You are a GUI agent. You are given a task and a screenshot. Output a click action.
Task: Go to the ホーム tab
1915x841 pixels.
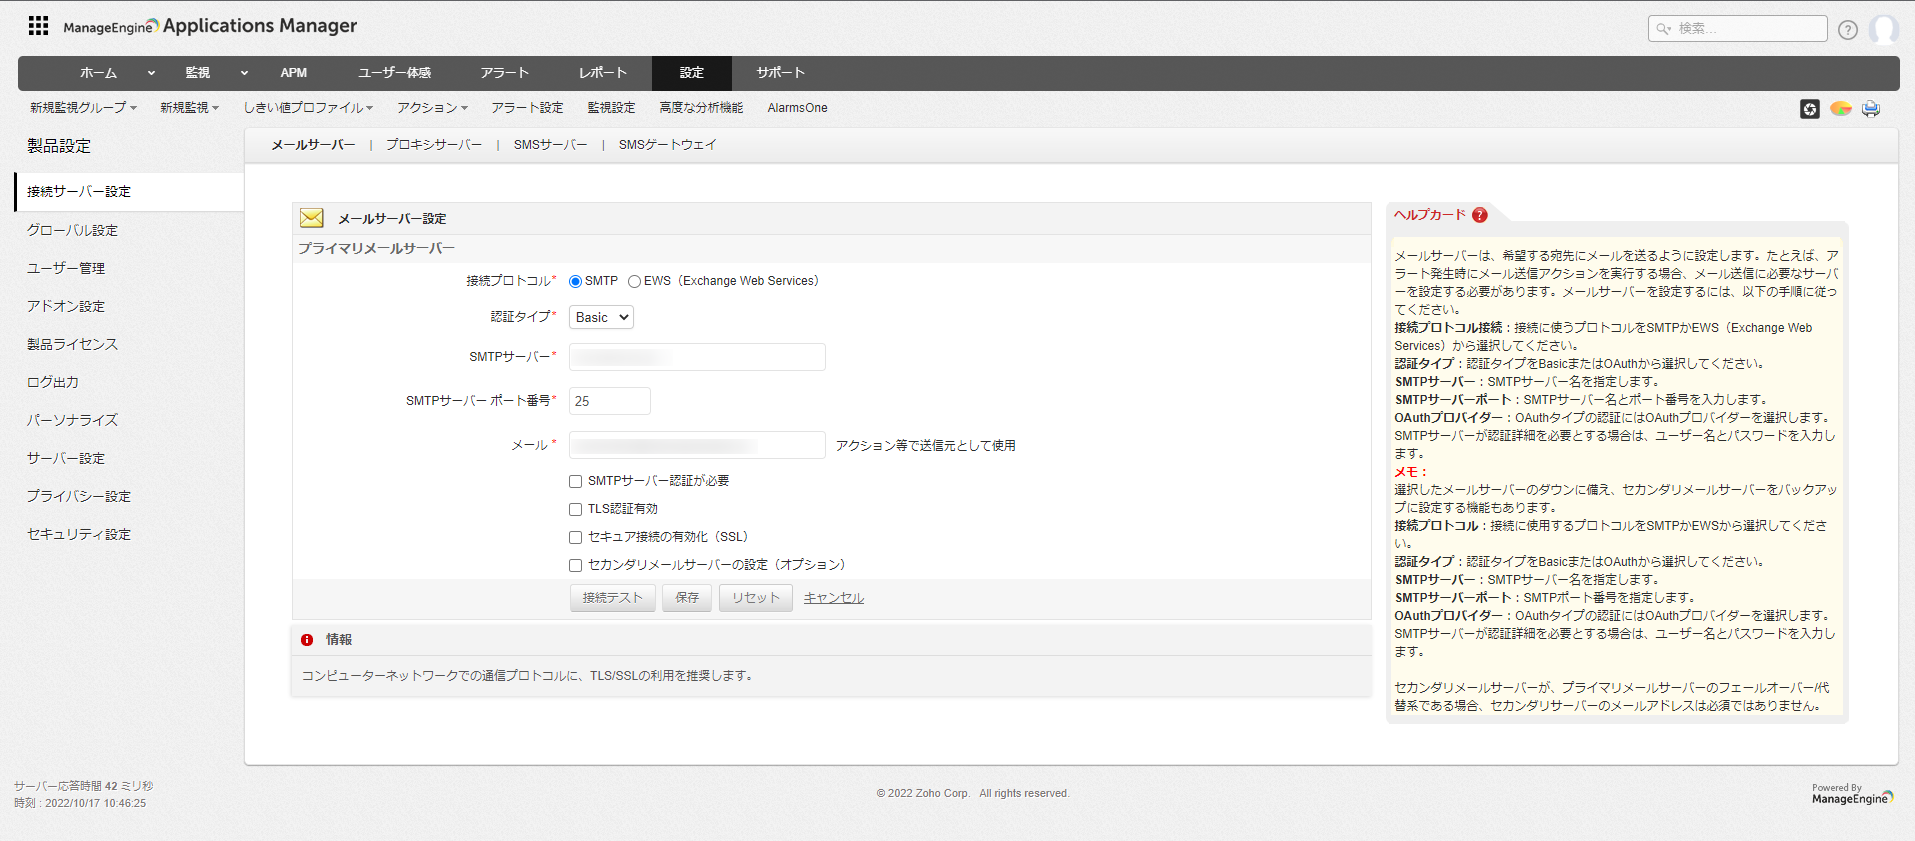click(99, 73)
